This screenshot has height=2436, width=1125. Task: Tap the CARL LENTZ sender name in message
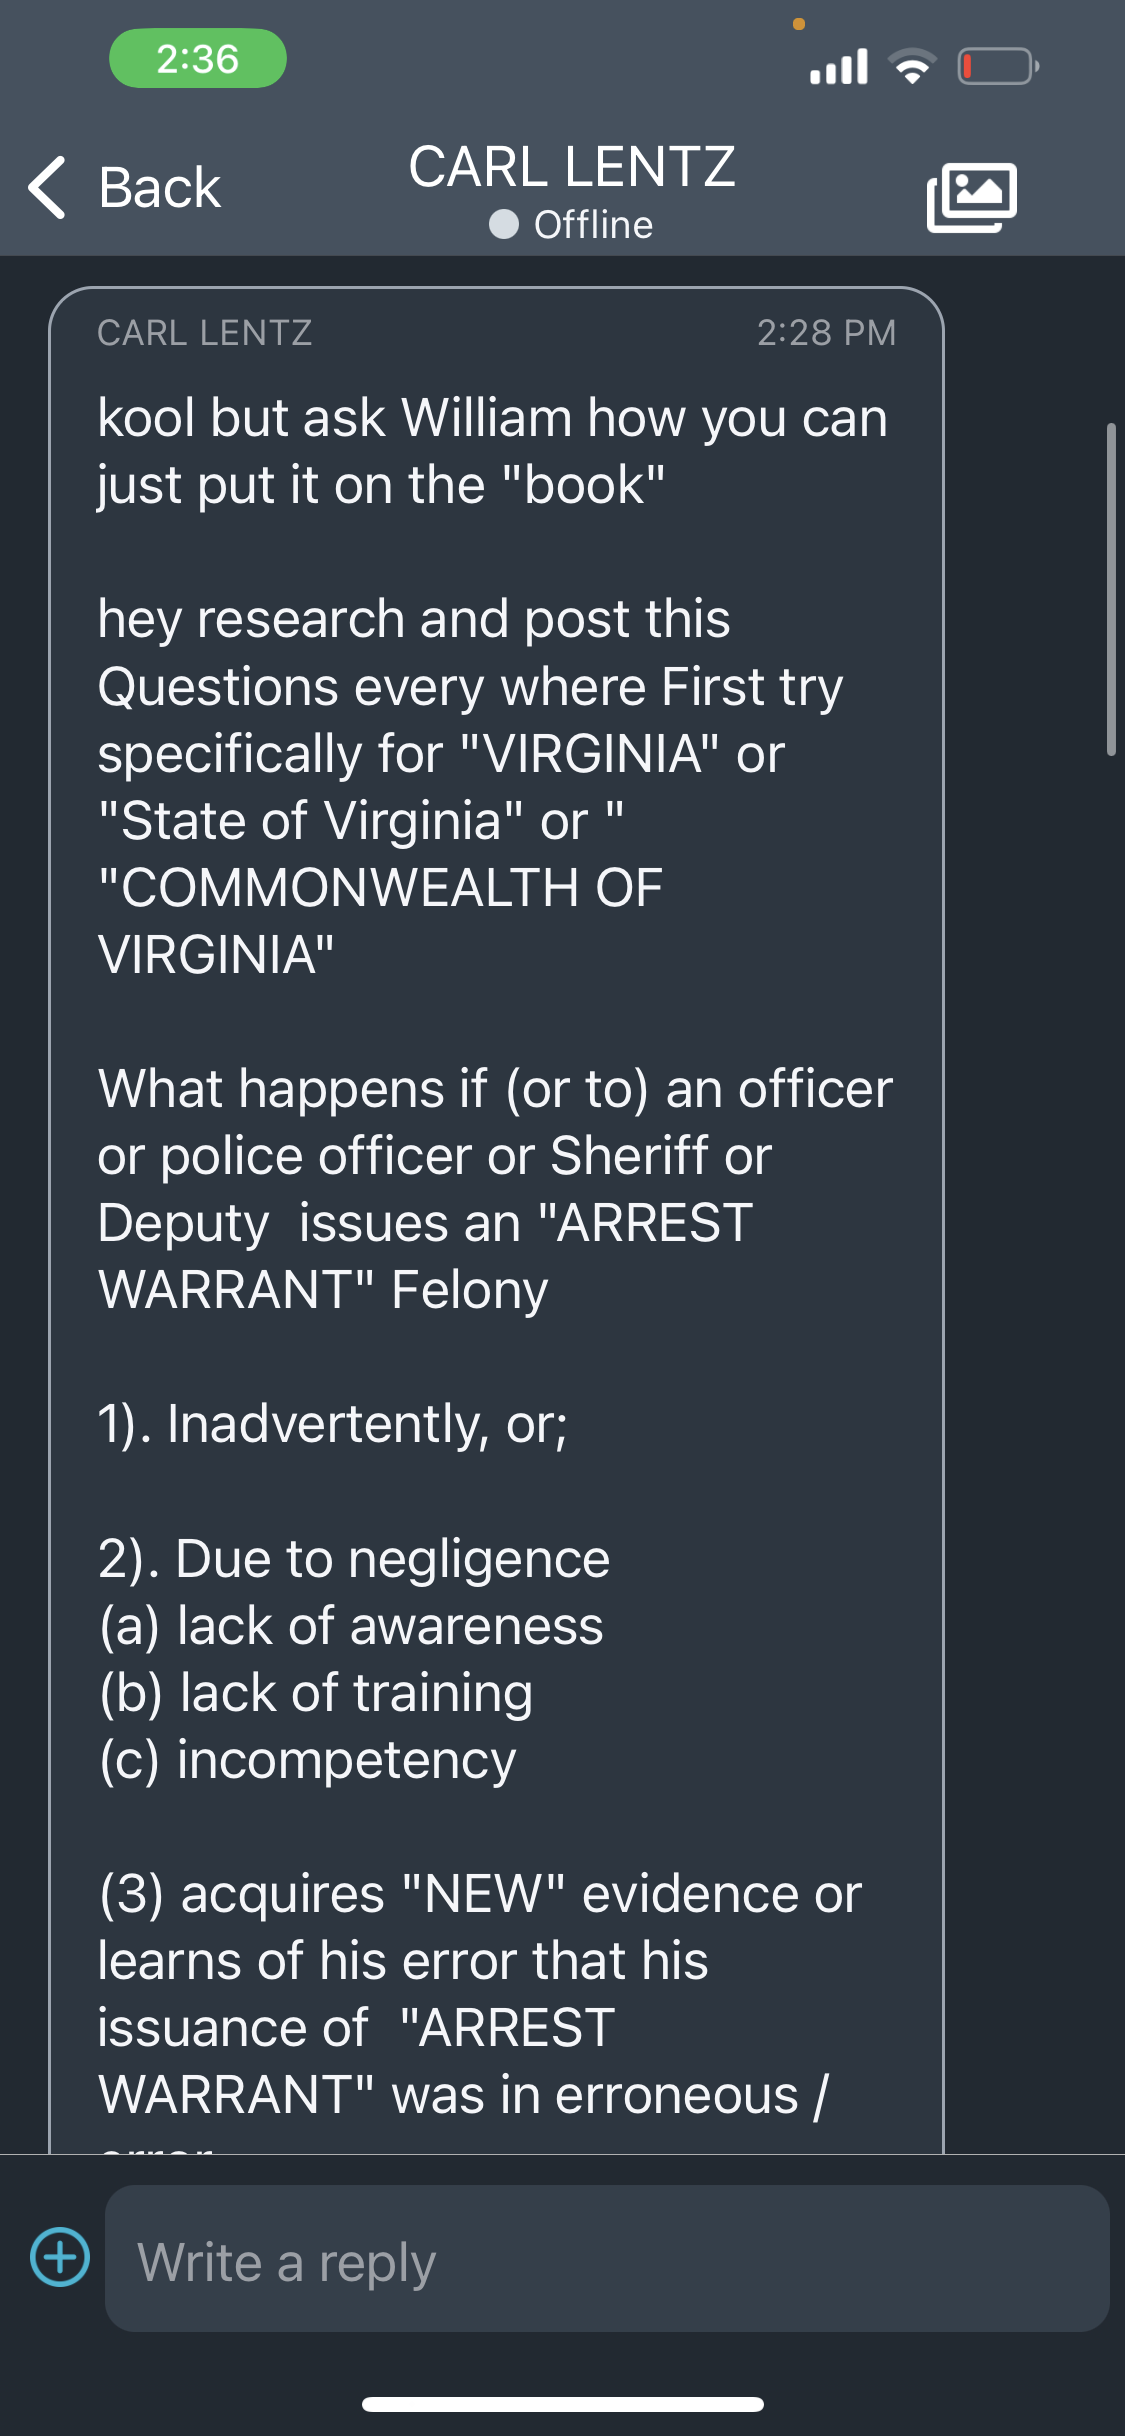204,333
